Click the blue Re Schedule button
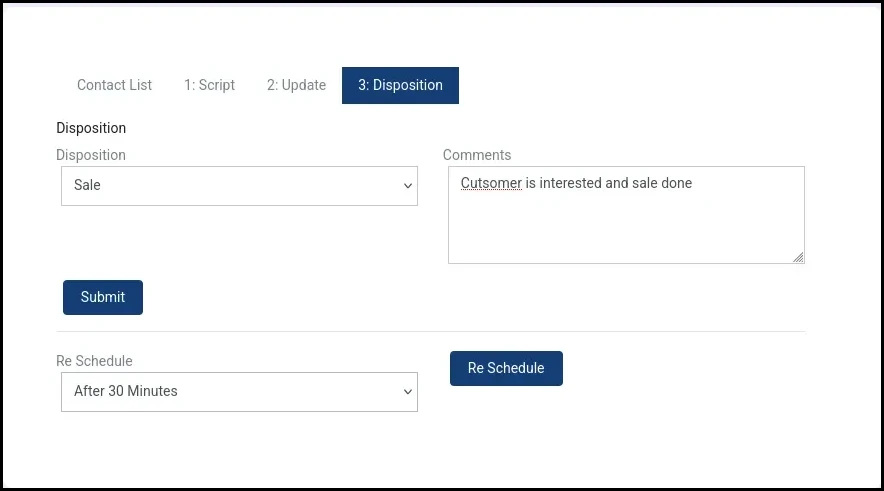This screenshot has width=884, height=491. coord(506,368)
